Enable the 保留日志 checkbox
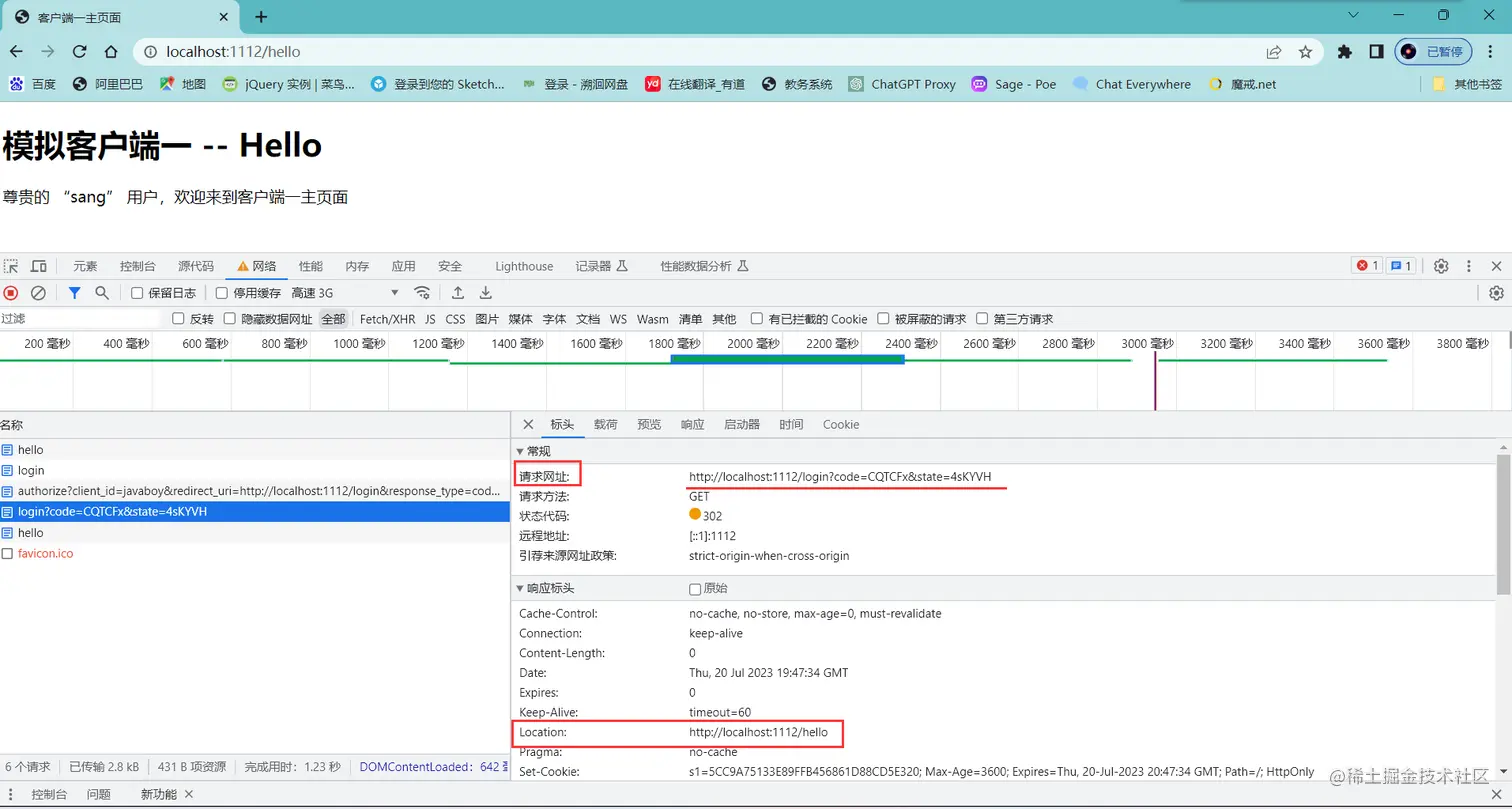 point(138,293)
